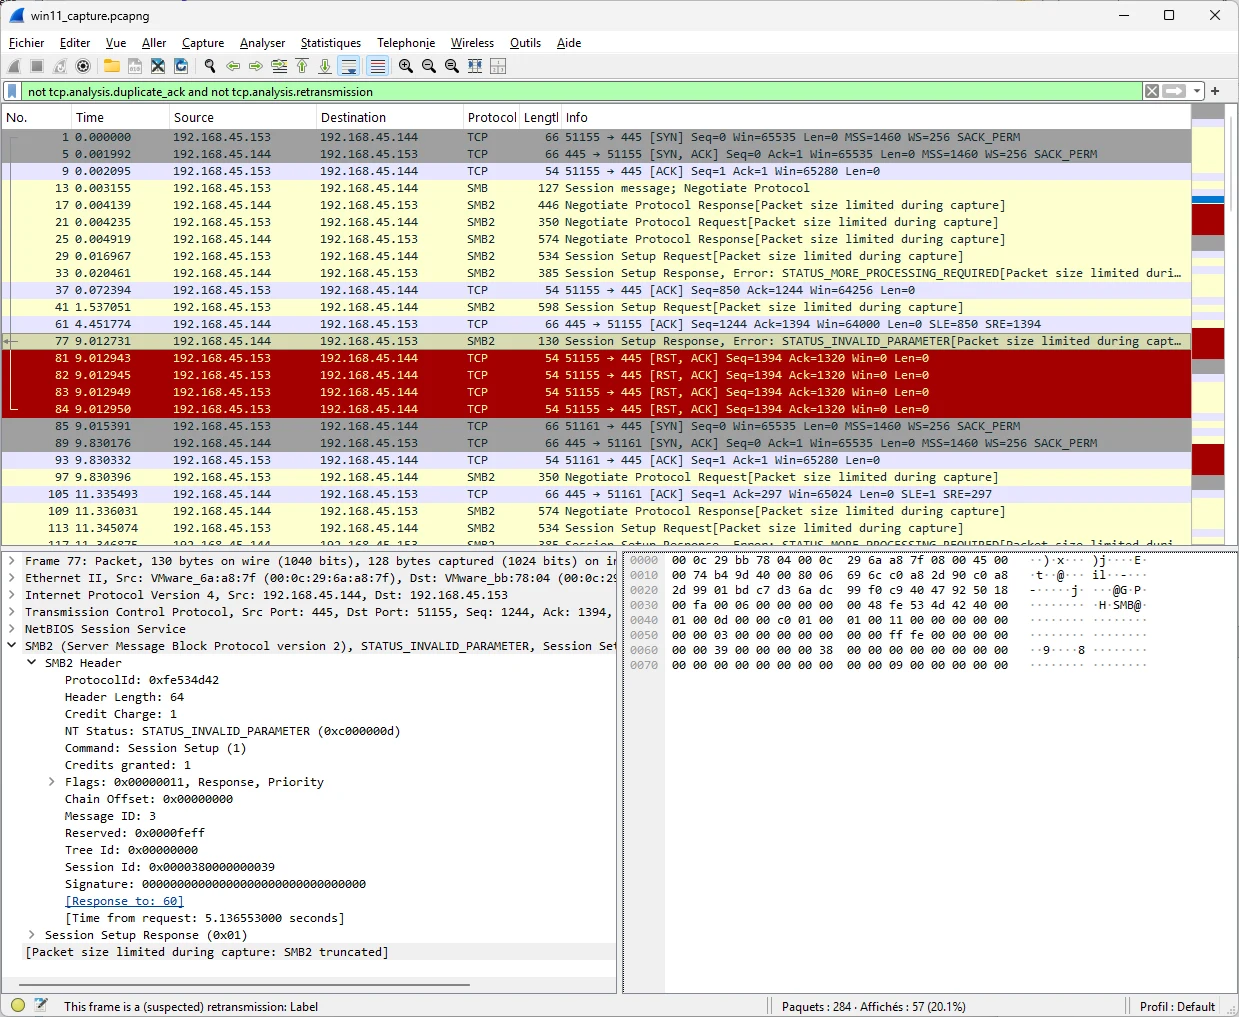The height and width of the screenshot is (1017, 1239).
Task: Click the layout reset toolbar icon
Action: (498, 66)
